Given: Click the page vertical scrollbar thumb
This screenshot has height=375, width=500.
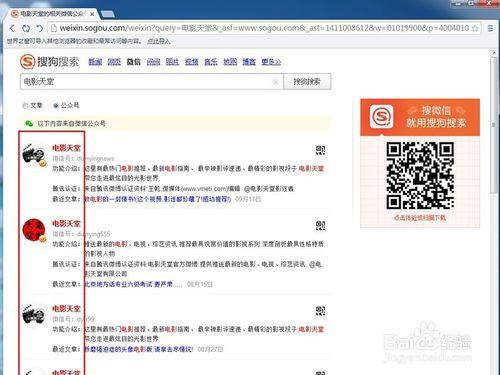Looking at the screenshot, I should [x=494, y=125].
